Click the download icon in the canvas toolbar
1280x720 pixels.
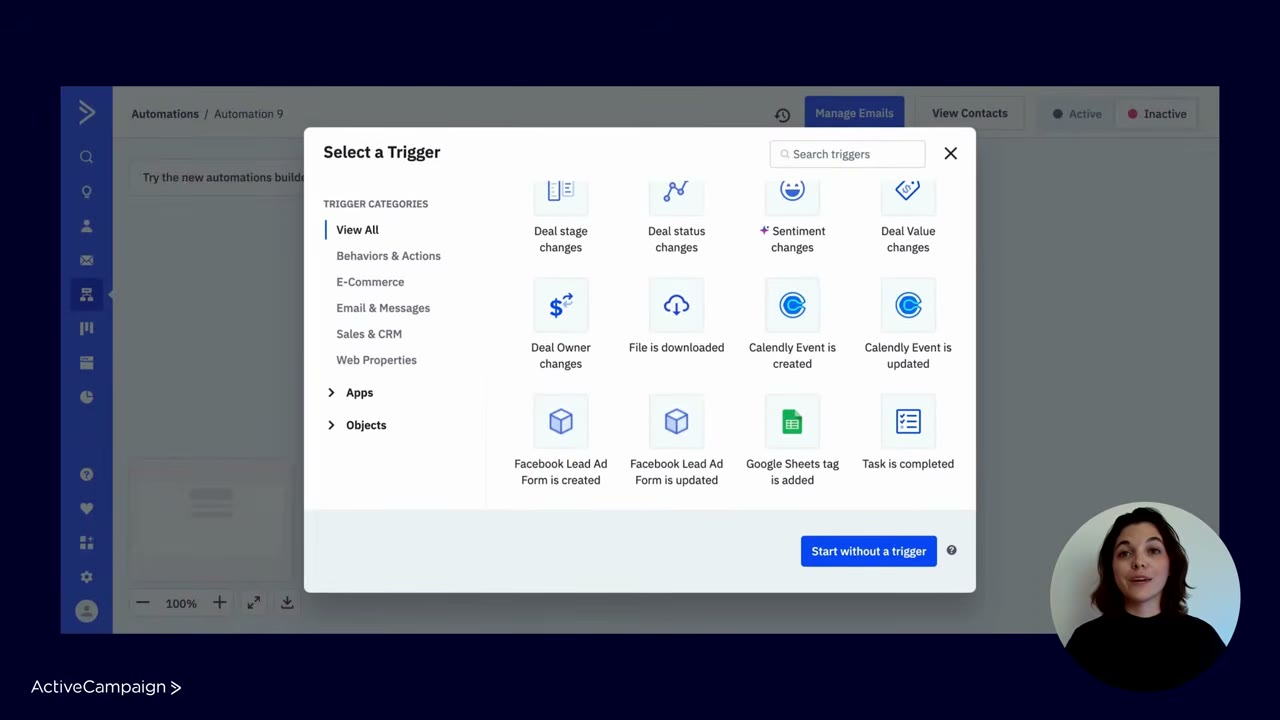pos(287,603)
